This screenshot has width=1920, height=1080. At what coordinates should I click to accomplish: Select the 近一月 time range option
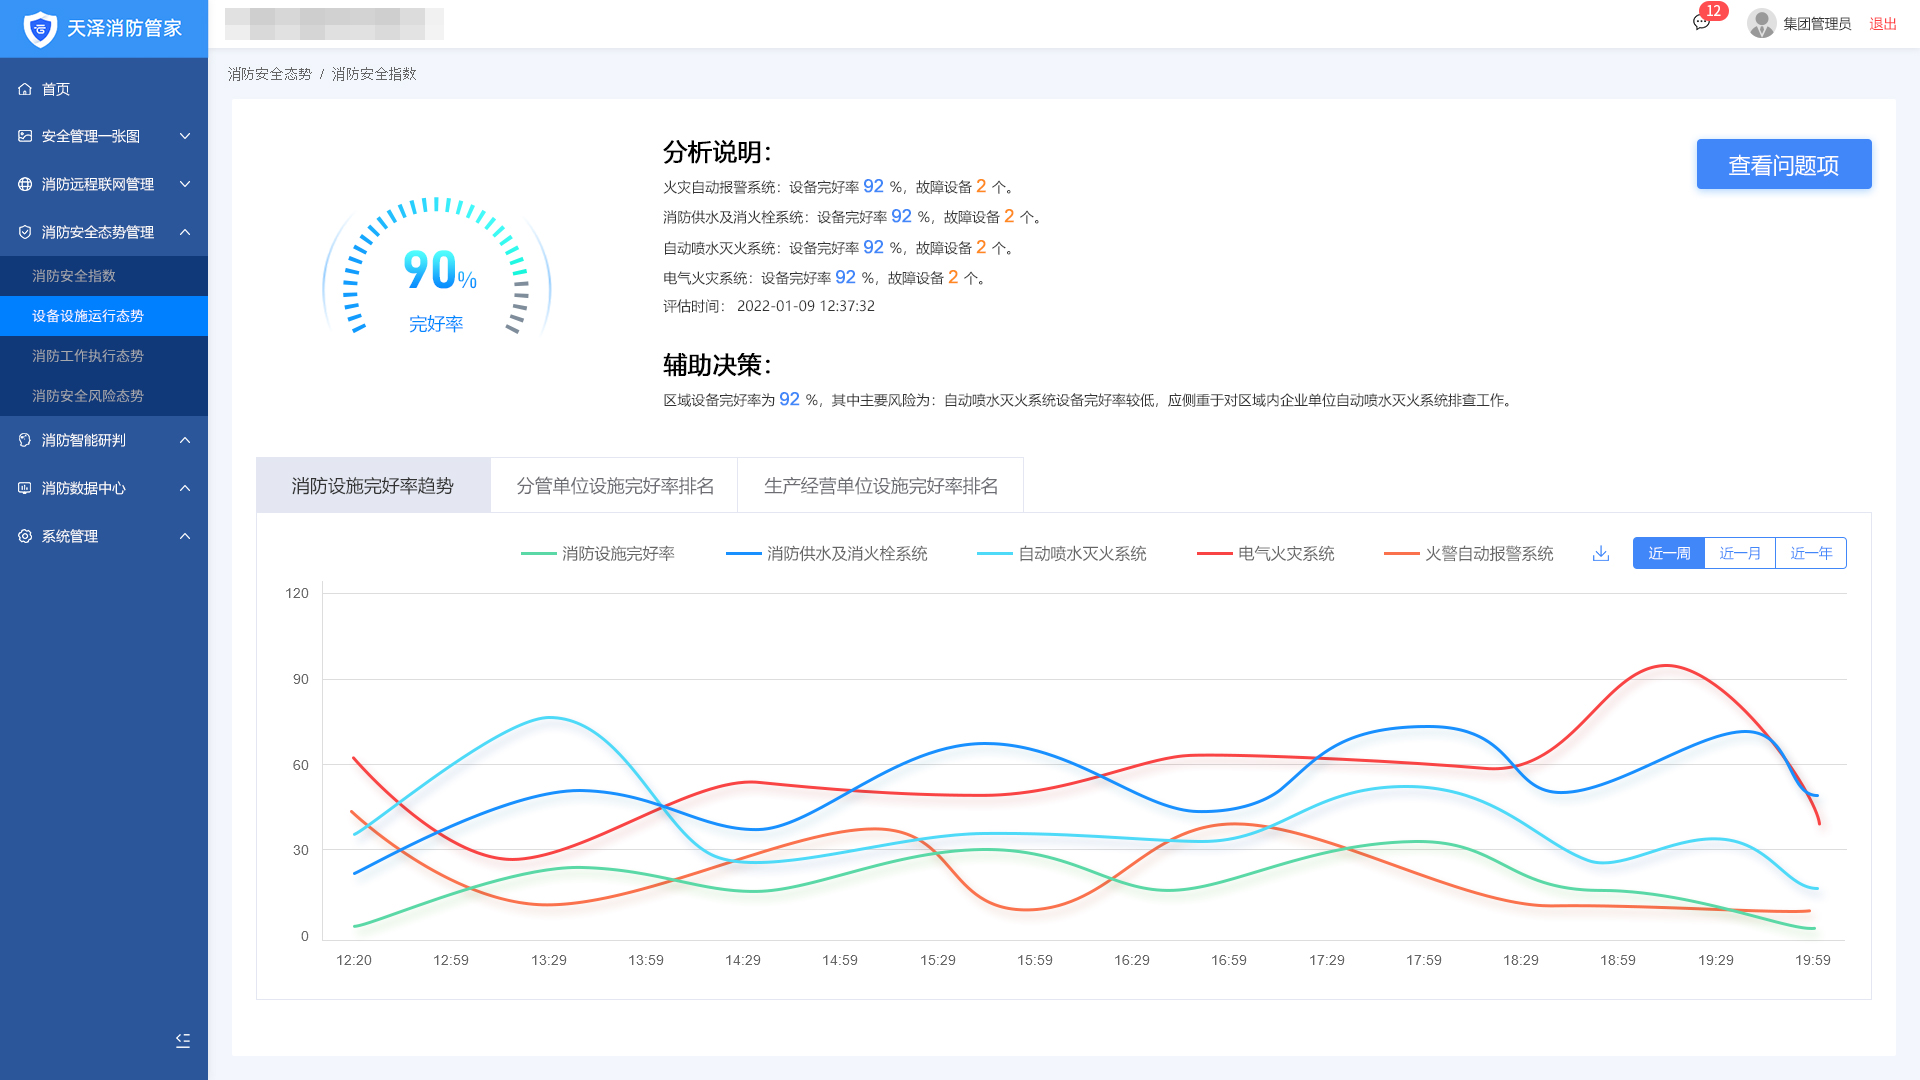point(1739,554)
